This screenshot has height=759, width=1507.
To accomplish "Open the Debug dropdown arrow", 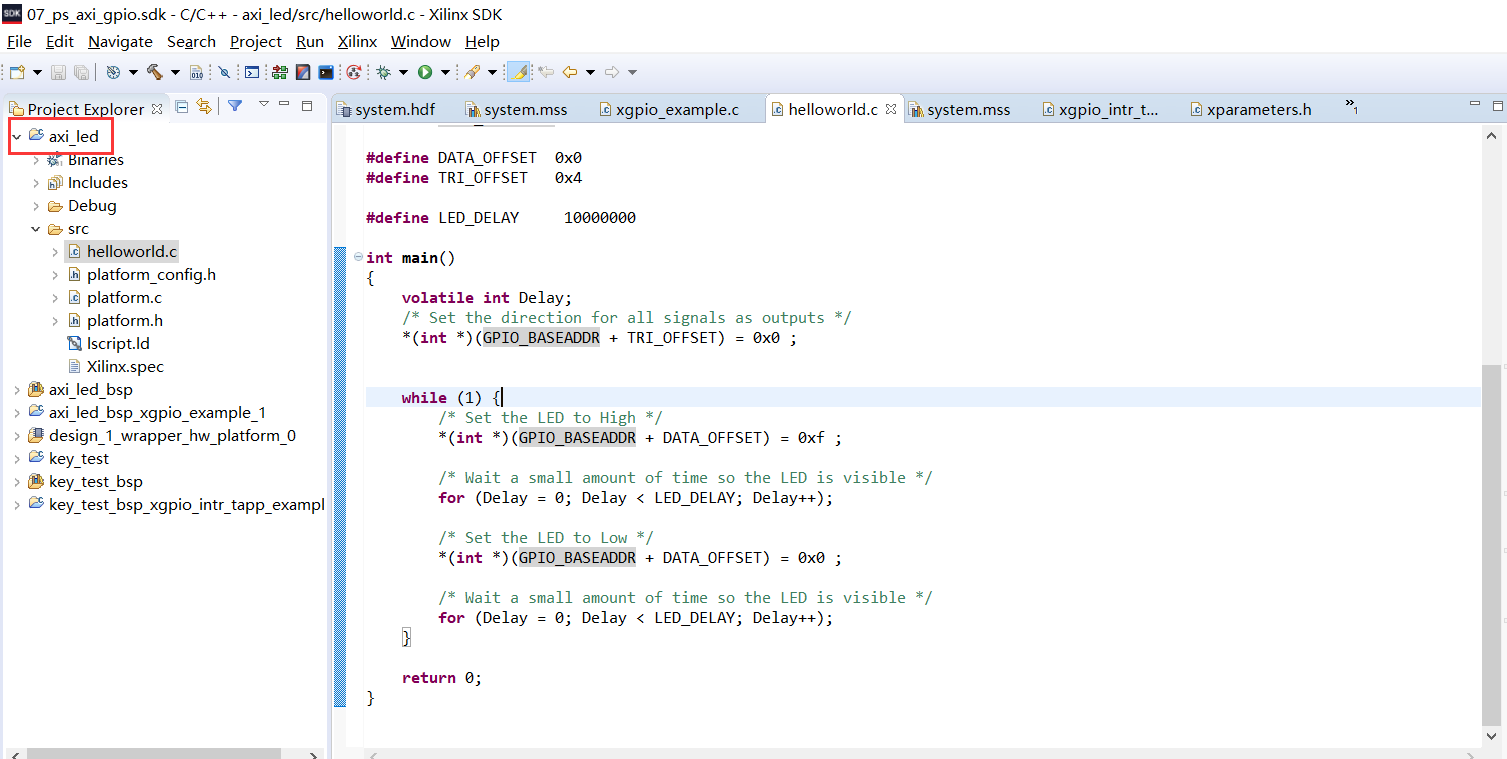I will pyautogui.click(x=403, y=72).
